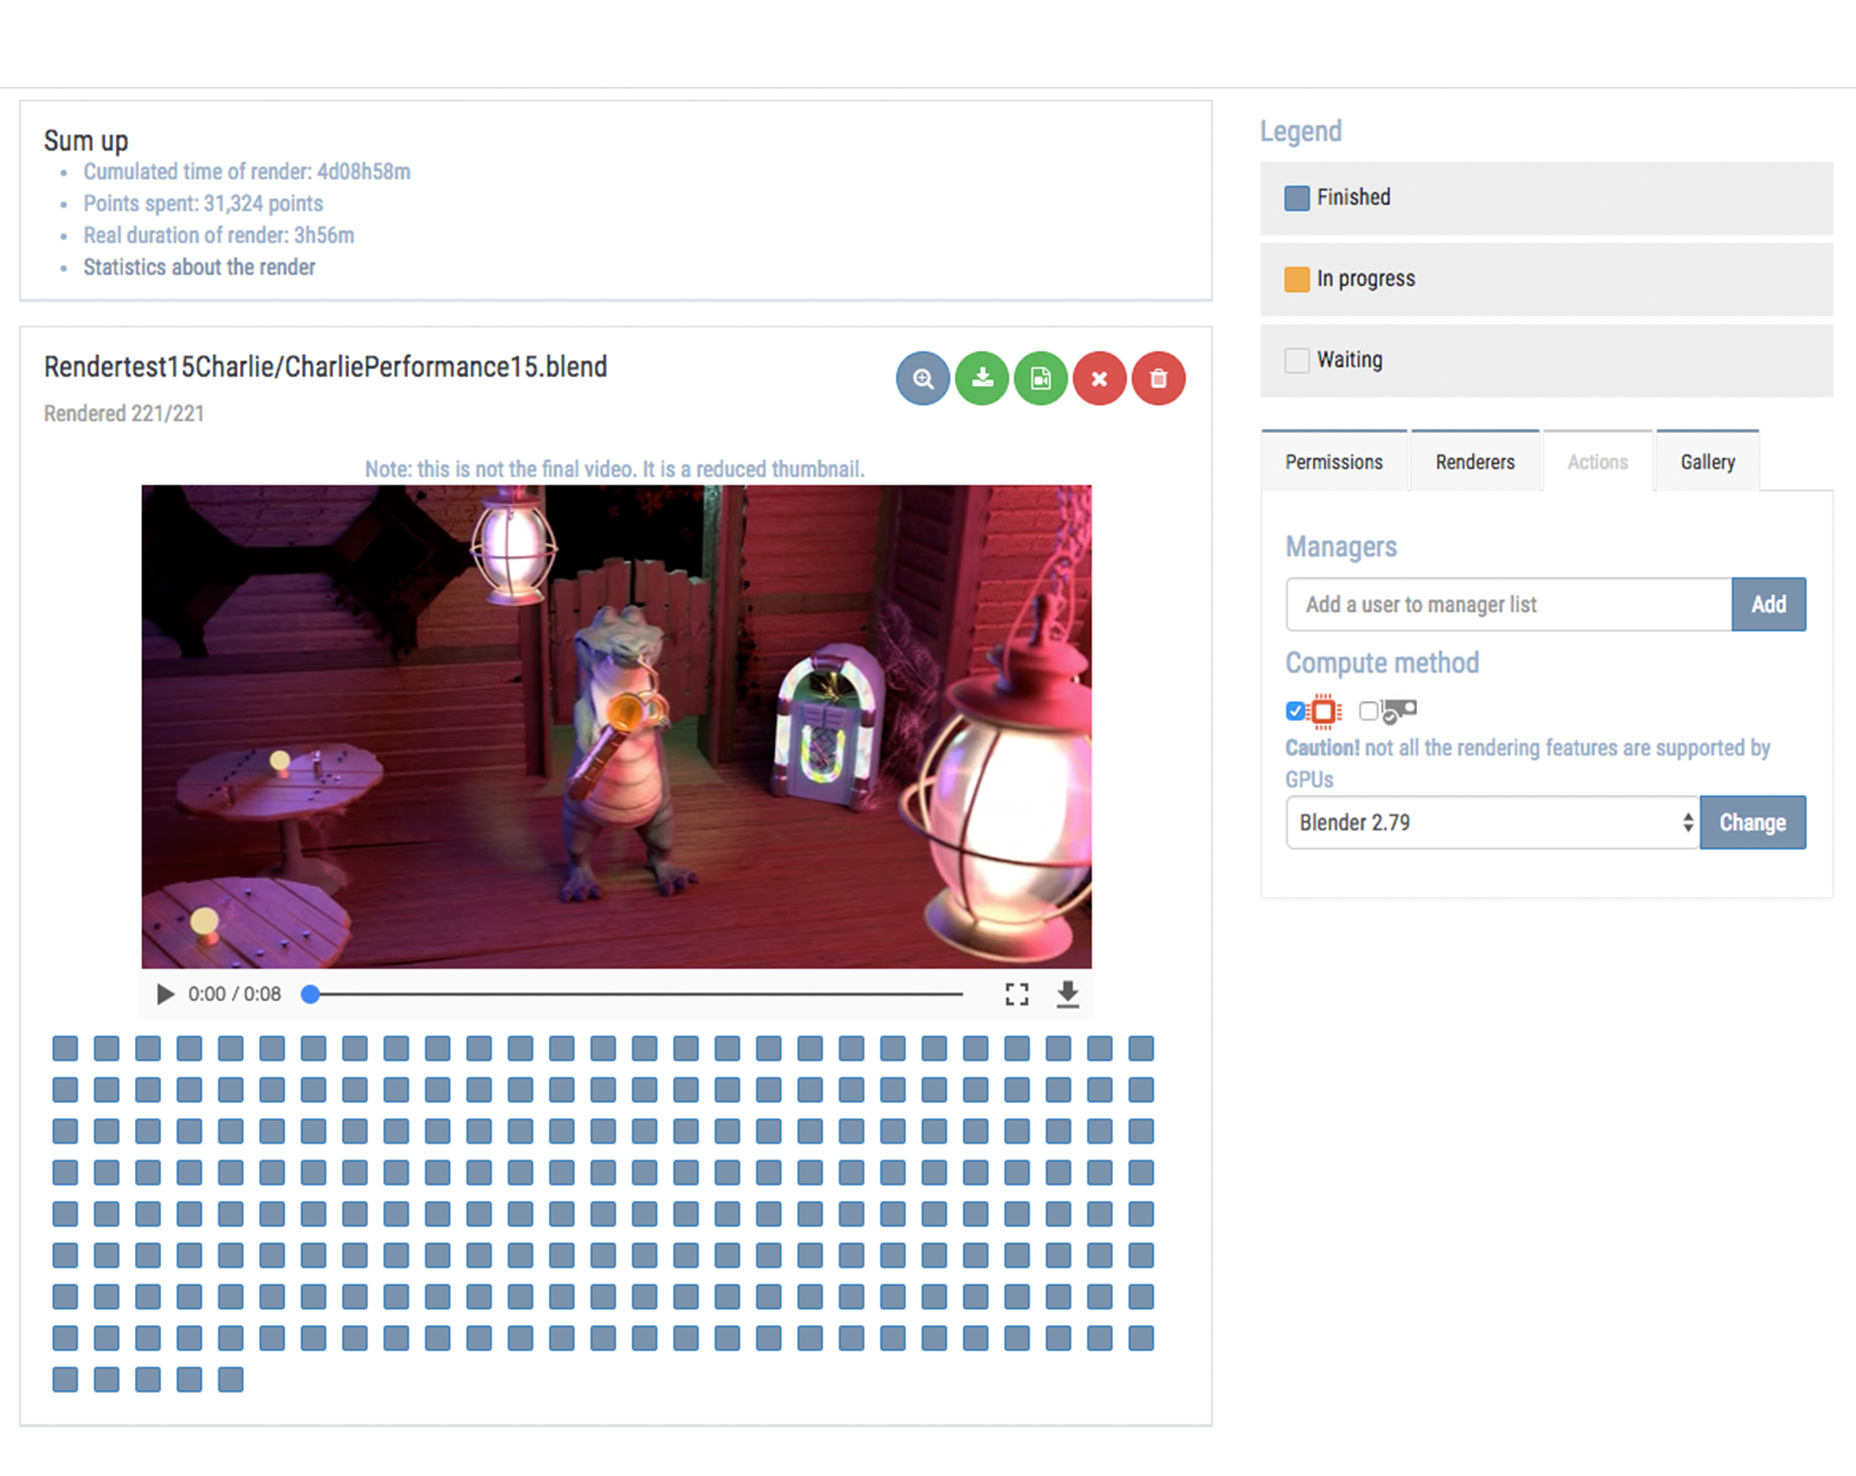Click the last frame square in the short bottom row
1856x1476 pixels.
[x=231, y=1380]
